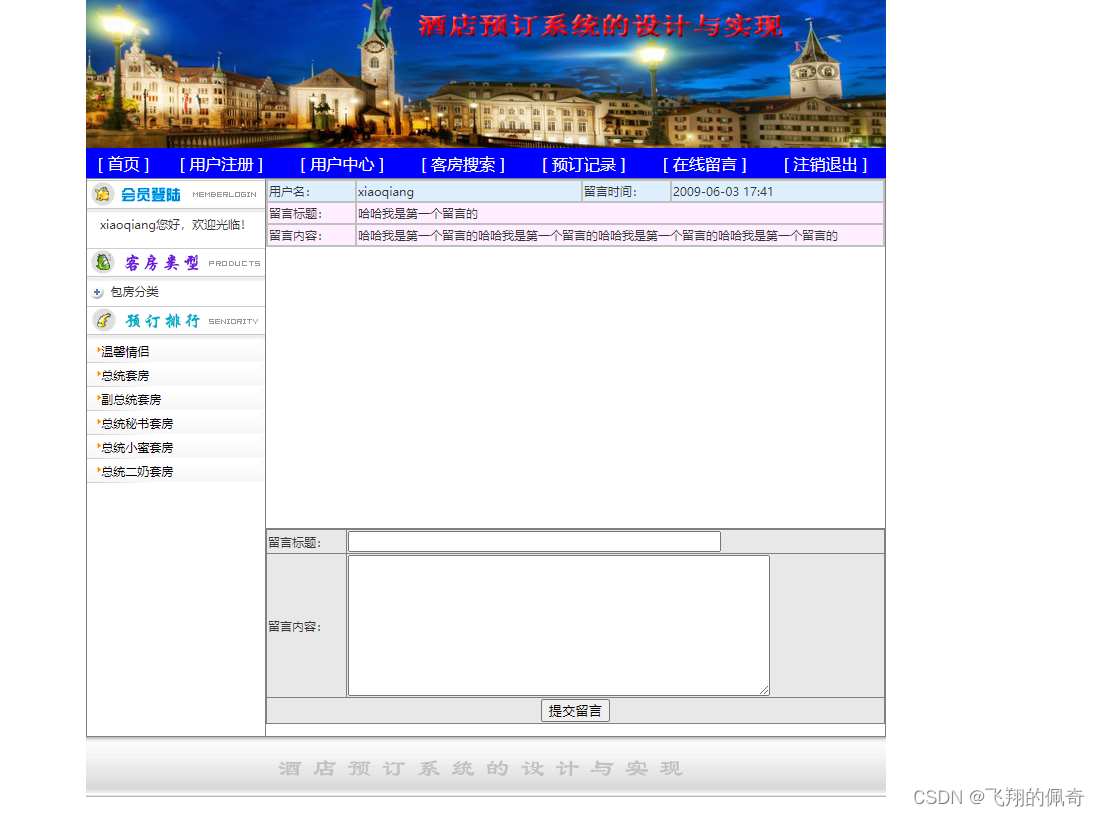The height and width of the screenshot is (816, 1100).
Task: Click the message title 哈哈我是第一个留言的
Action: coord(418,214)
